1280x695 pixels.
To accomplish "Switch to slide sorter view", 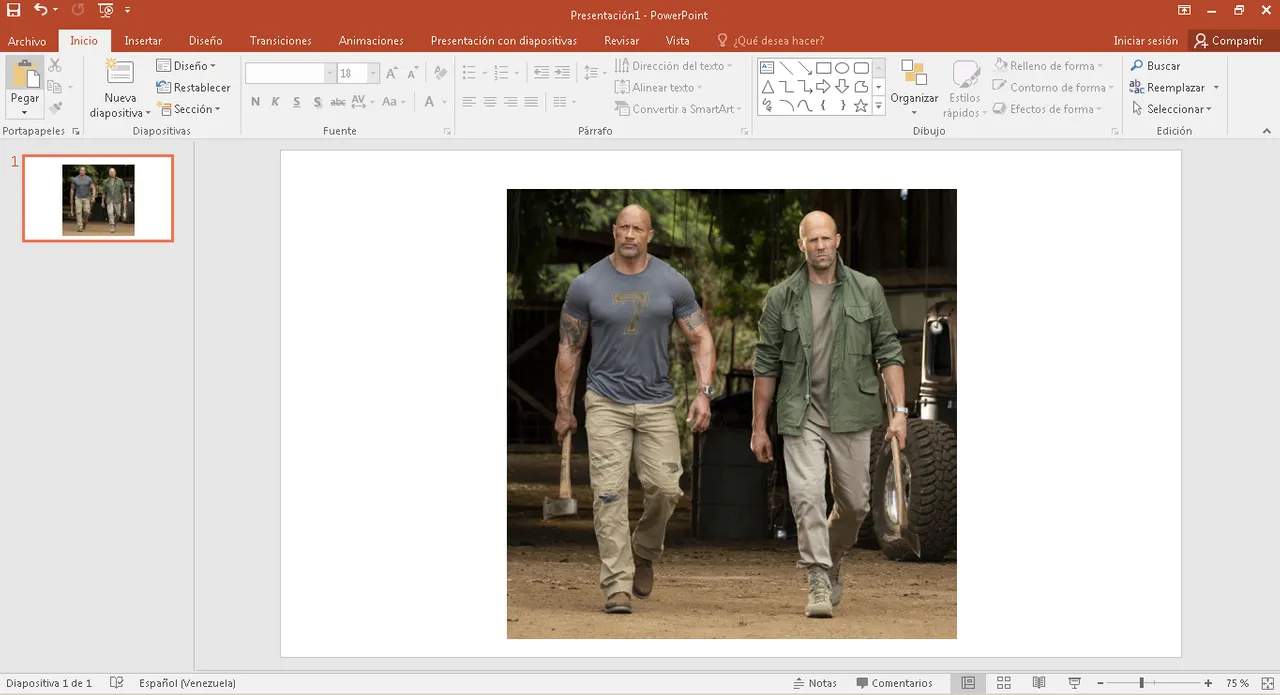I will point(1004,683).
